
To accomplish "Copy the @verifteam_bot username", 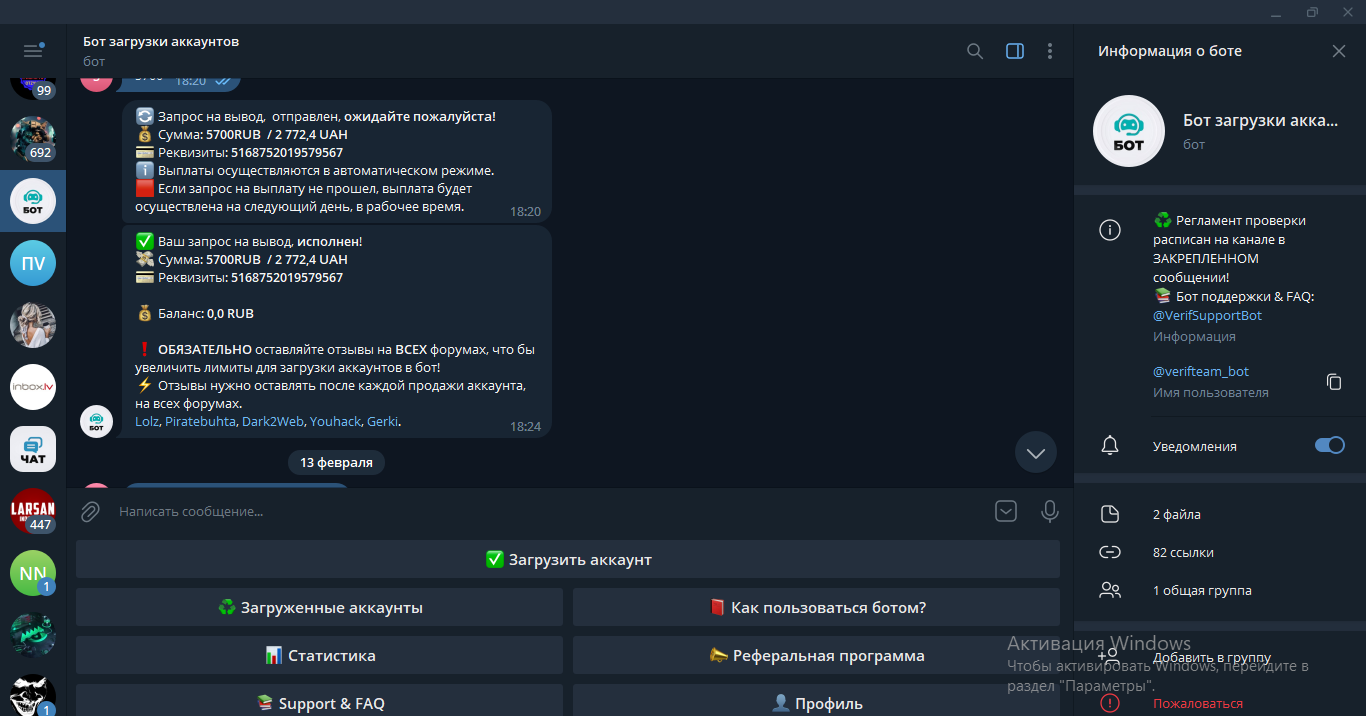I will 1333,381.
